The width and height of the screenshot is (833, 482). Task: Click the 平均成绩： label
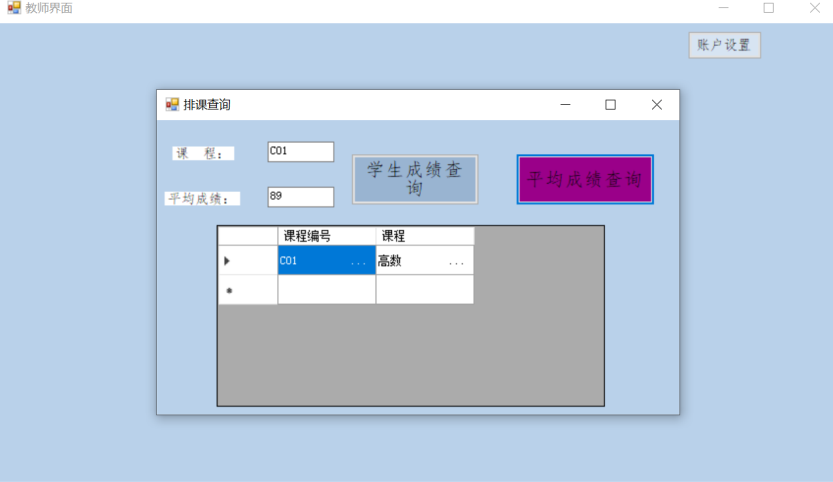pos(202,199)
